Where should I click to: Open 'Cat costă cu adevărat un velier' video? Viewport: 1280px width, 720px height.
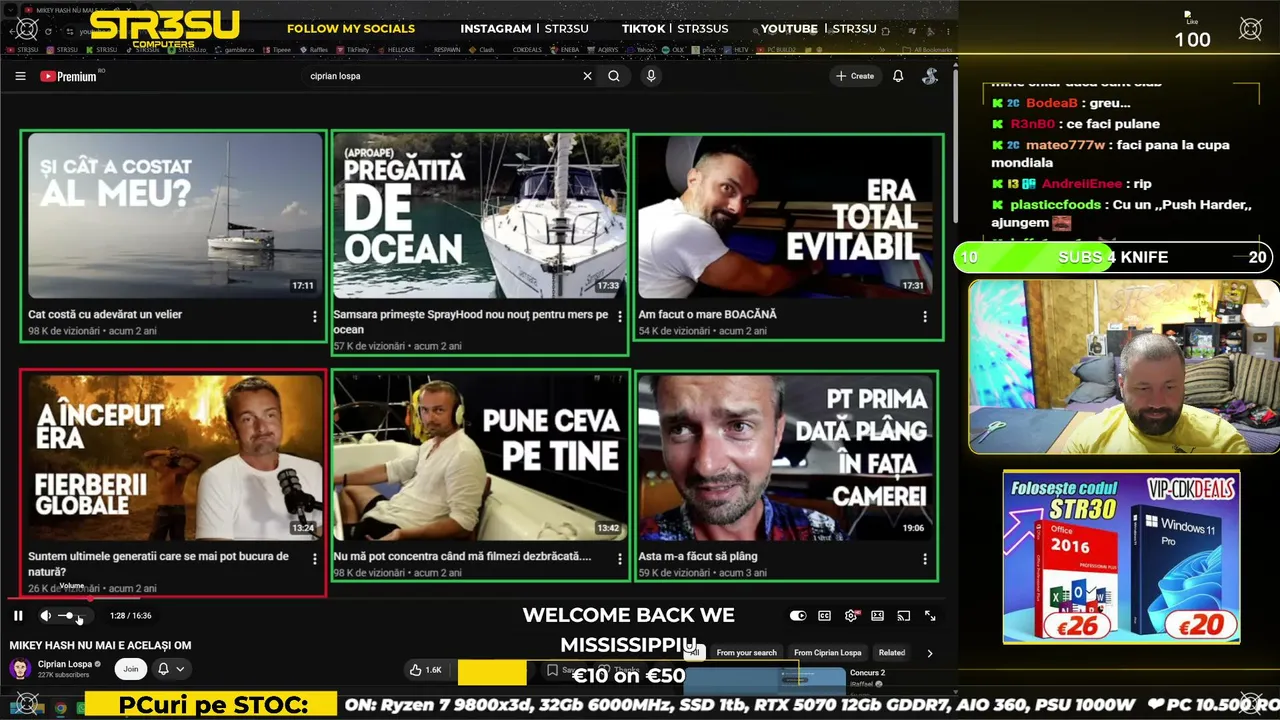(x=174, y=215)
